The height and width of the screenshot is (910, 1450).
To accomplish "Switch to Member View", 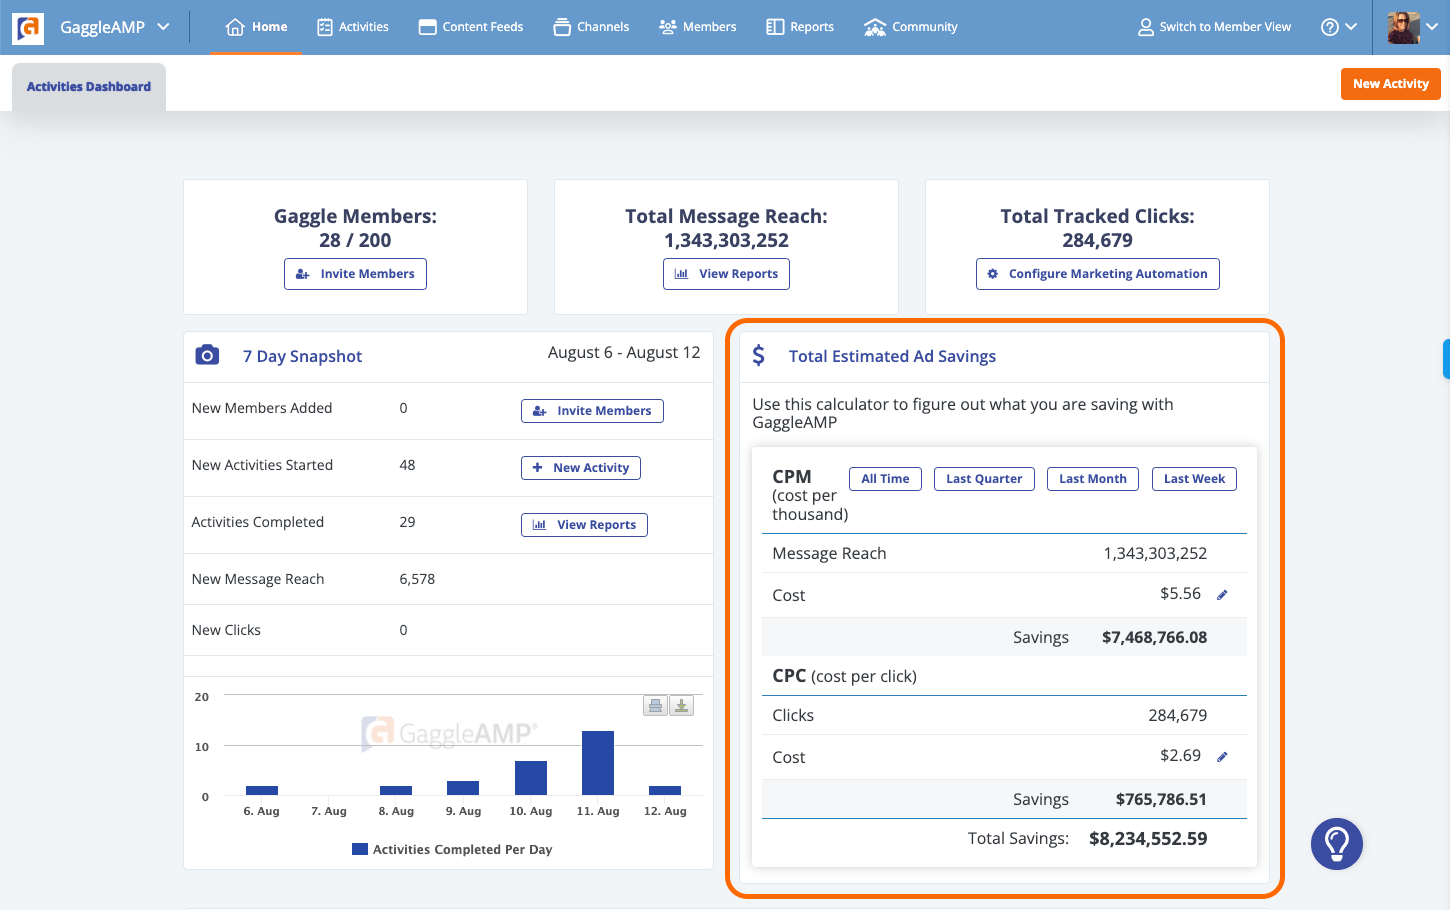I will click(1214, 27).
